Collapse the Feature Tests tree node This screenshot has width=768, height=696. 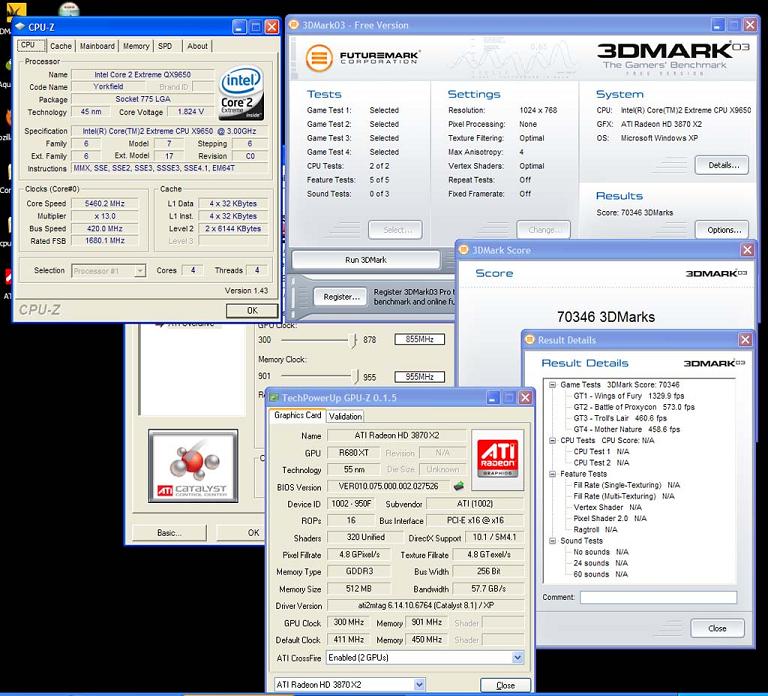pos(552,474)
